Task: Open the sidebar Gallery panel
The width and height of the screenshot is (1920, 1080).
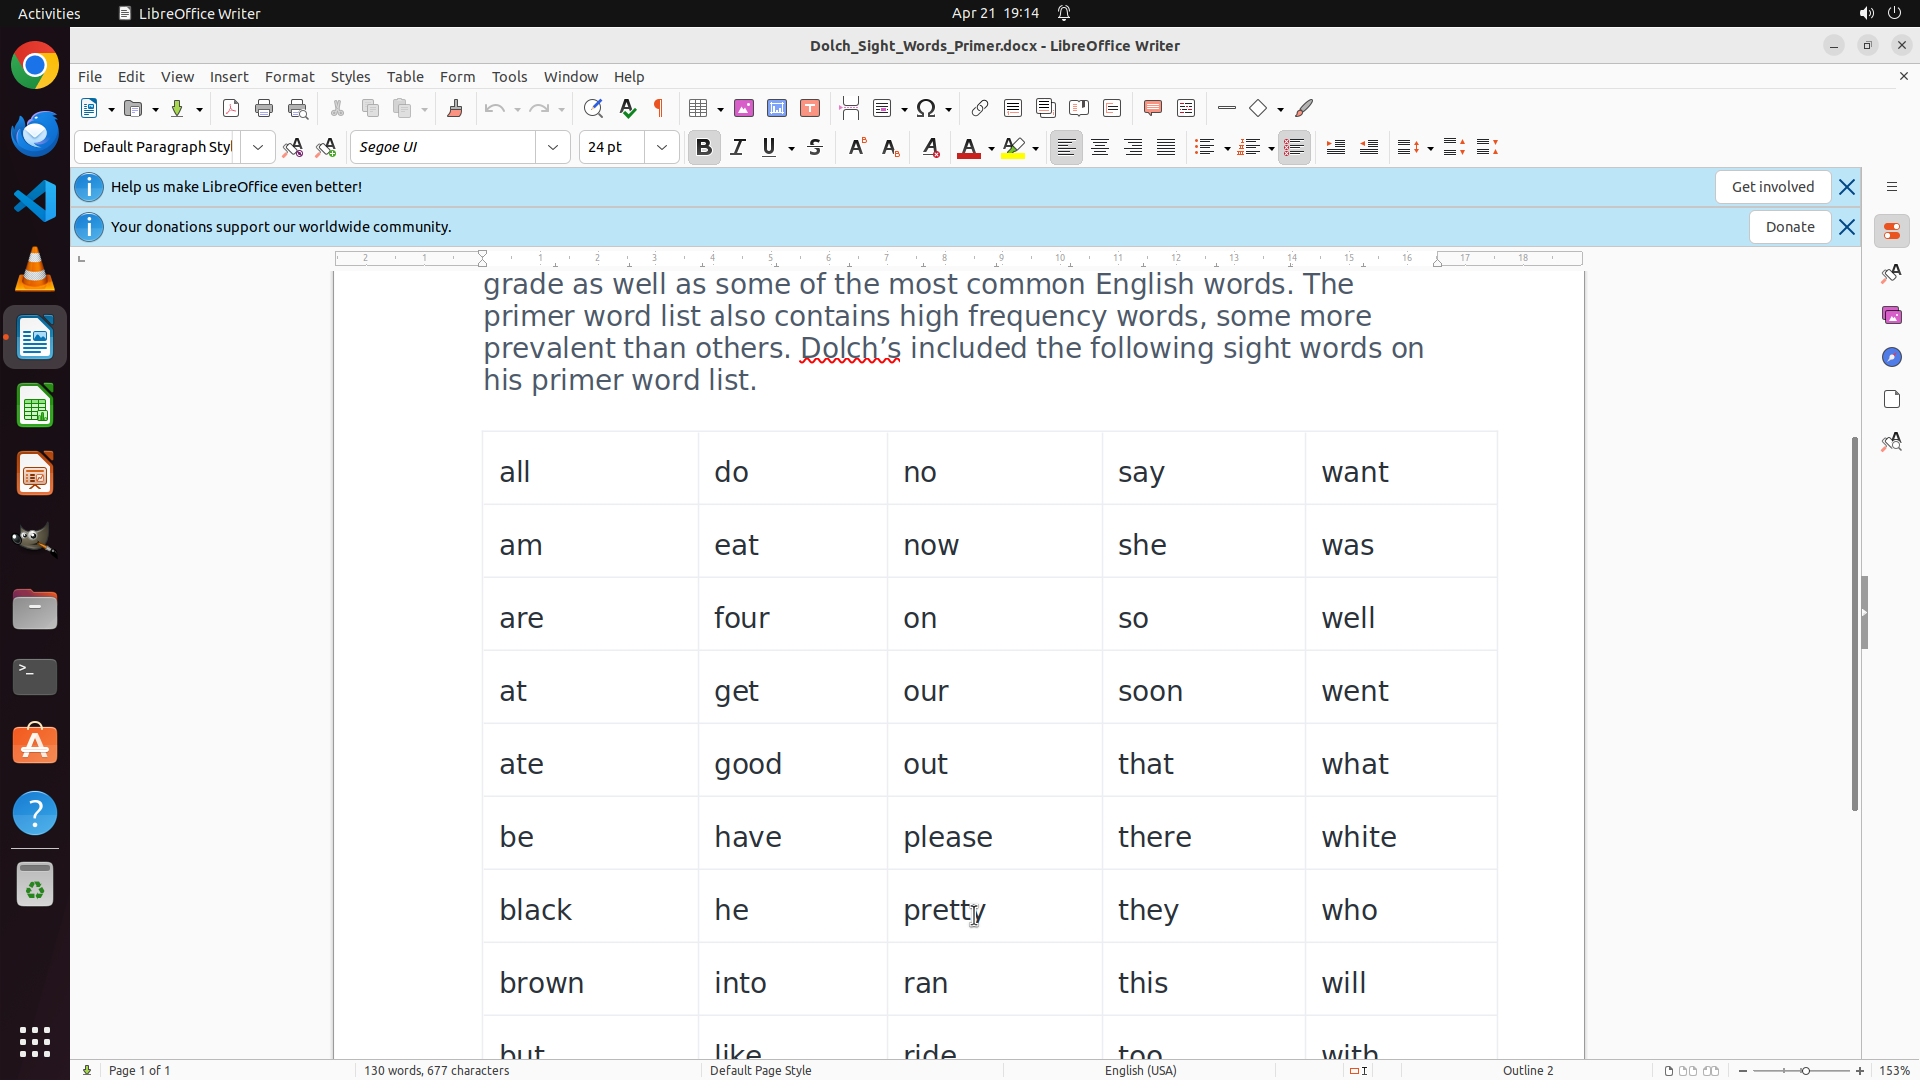Action: [1891, 315]
